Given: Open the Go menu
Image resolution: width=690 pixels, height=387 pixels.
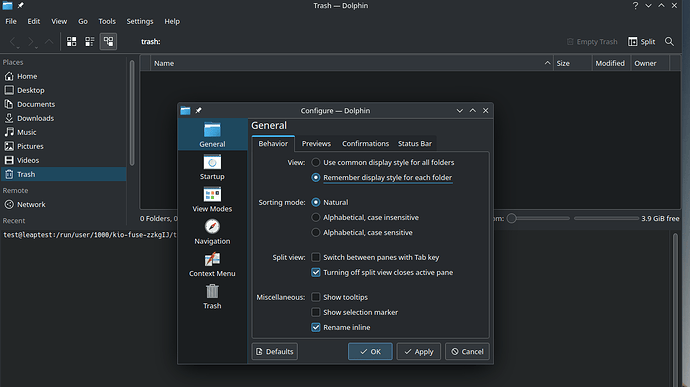Looking at the screenshot, I should click(x=83, y=21).
